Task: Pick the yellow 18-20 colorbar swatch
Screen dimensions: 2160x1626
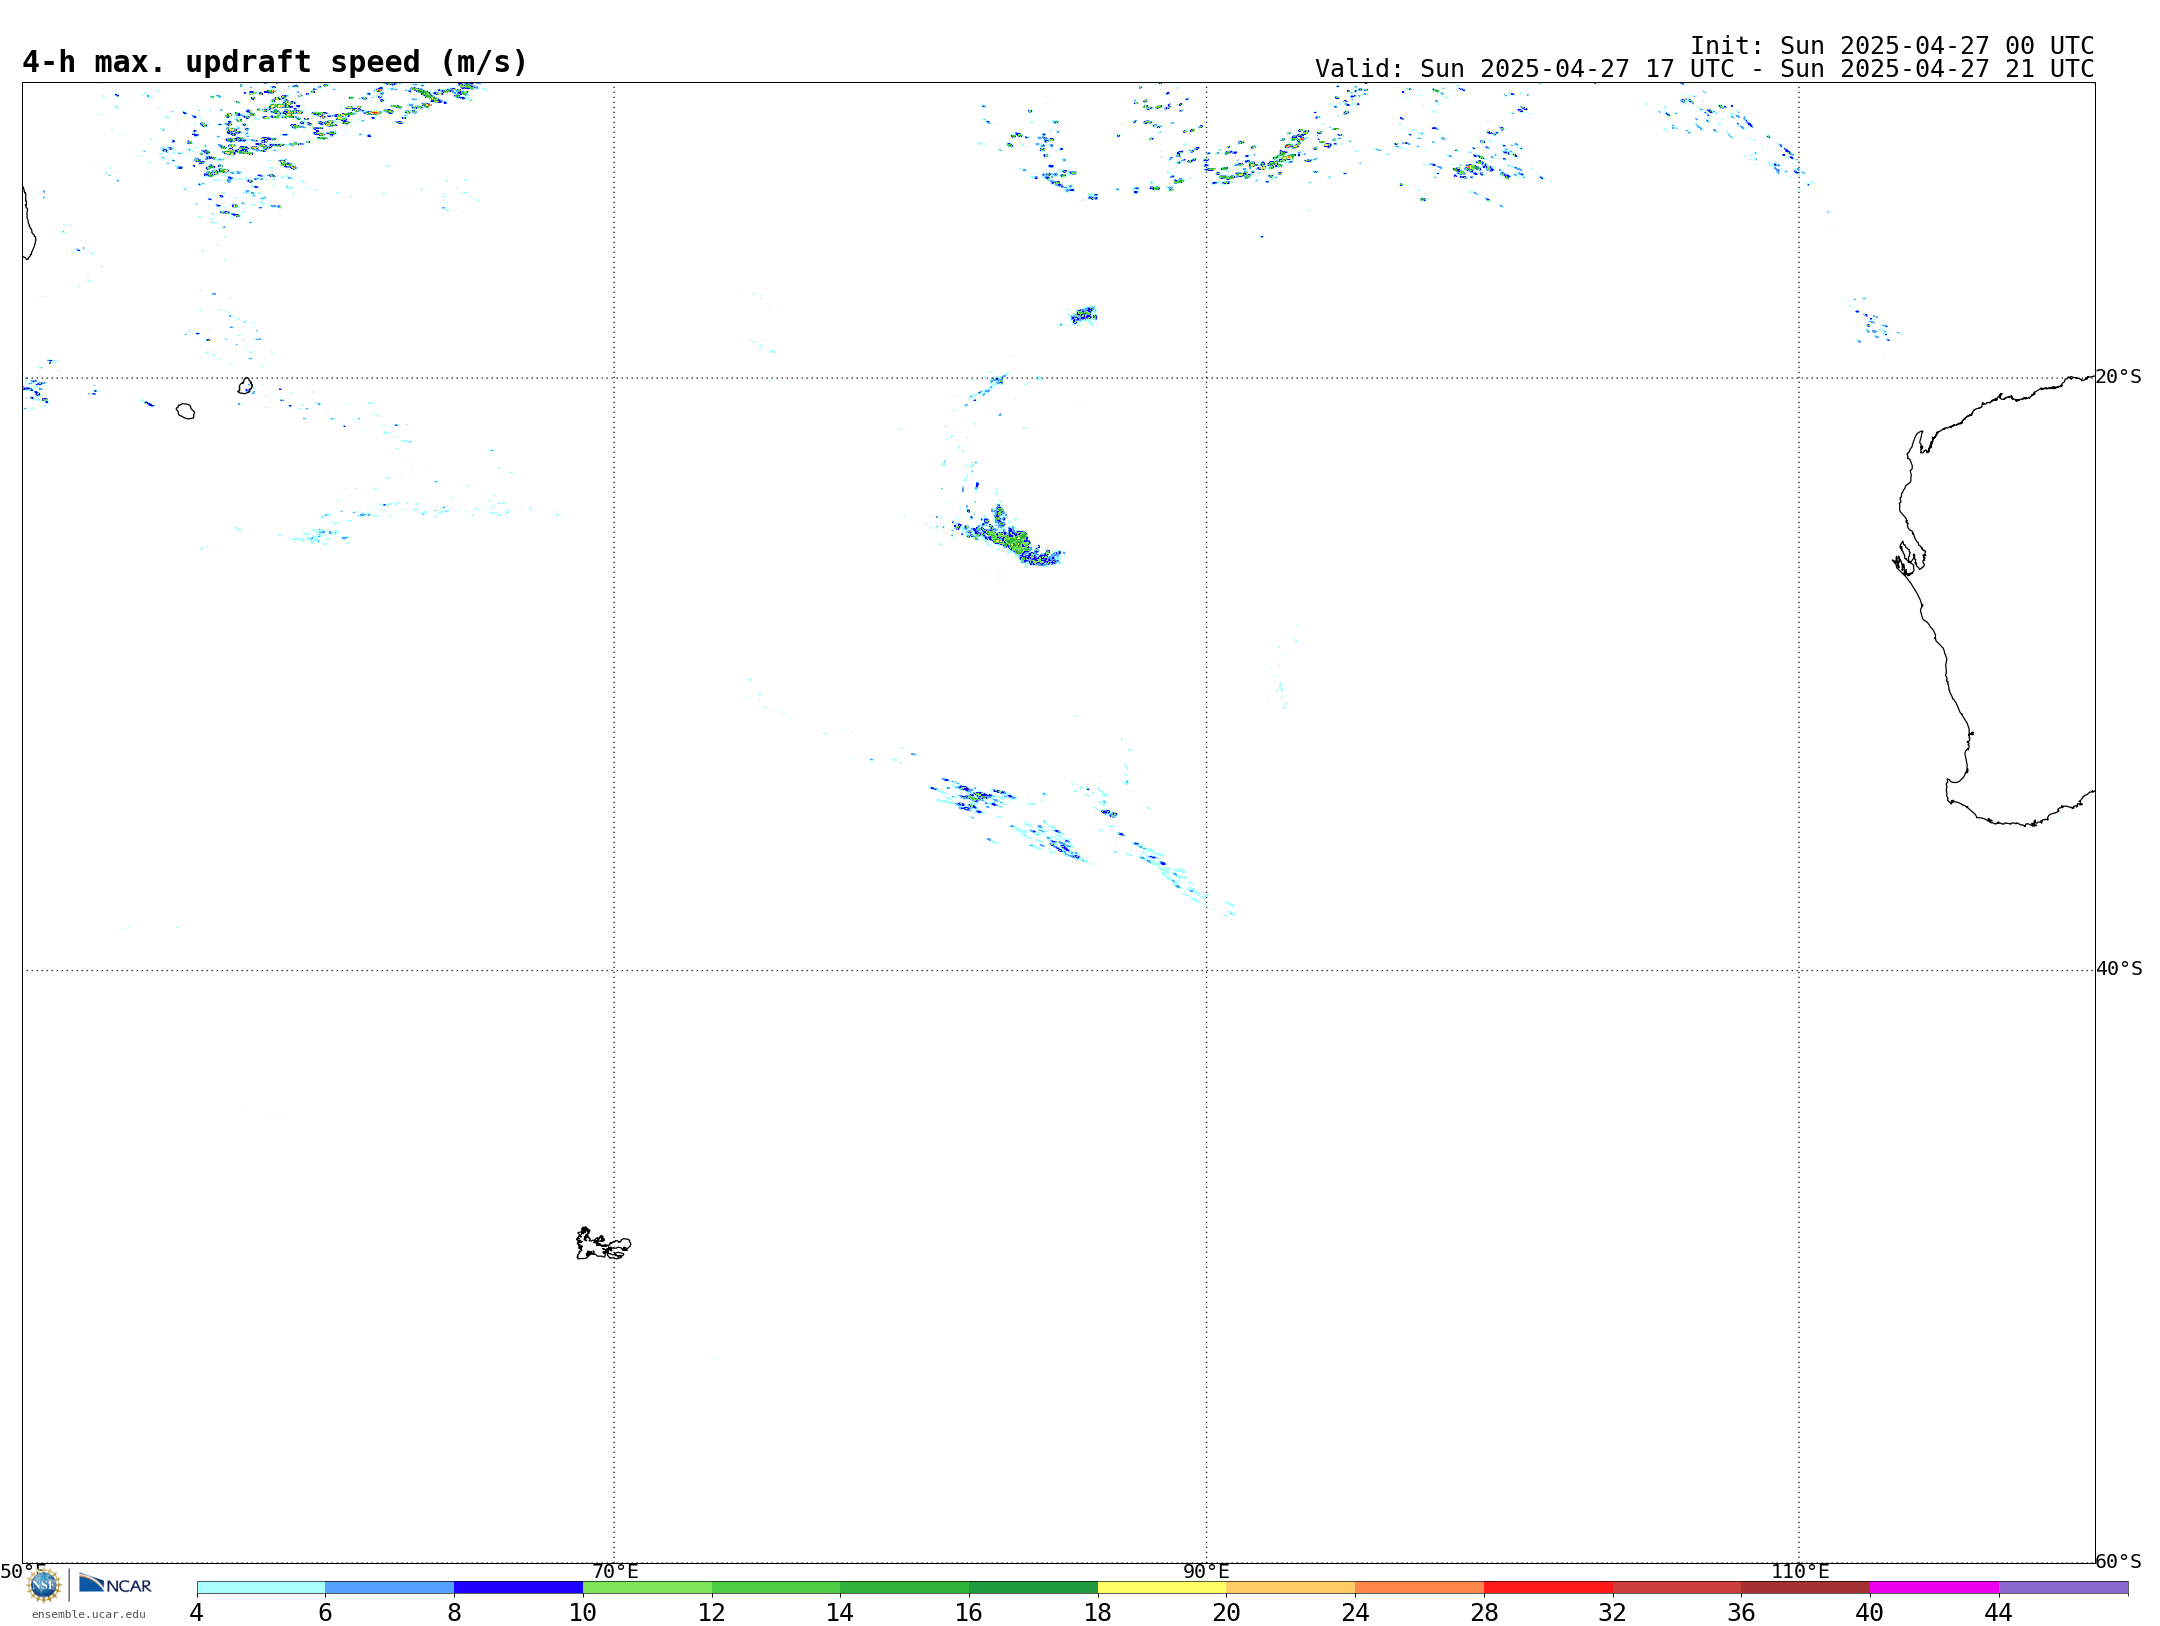Action: tap(1162, 1588)
